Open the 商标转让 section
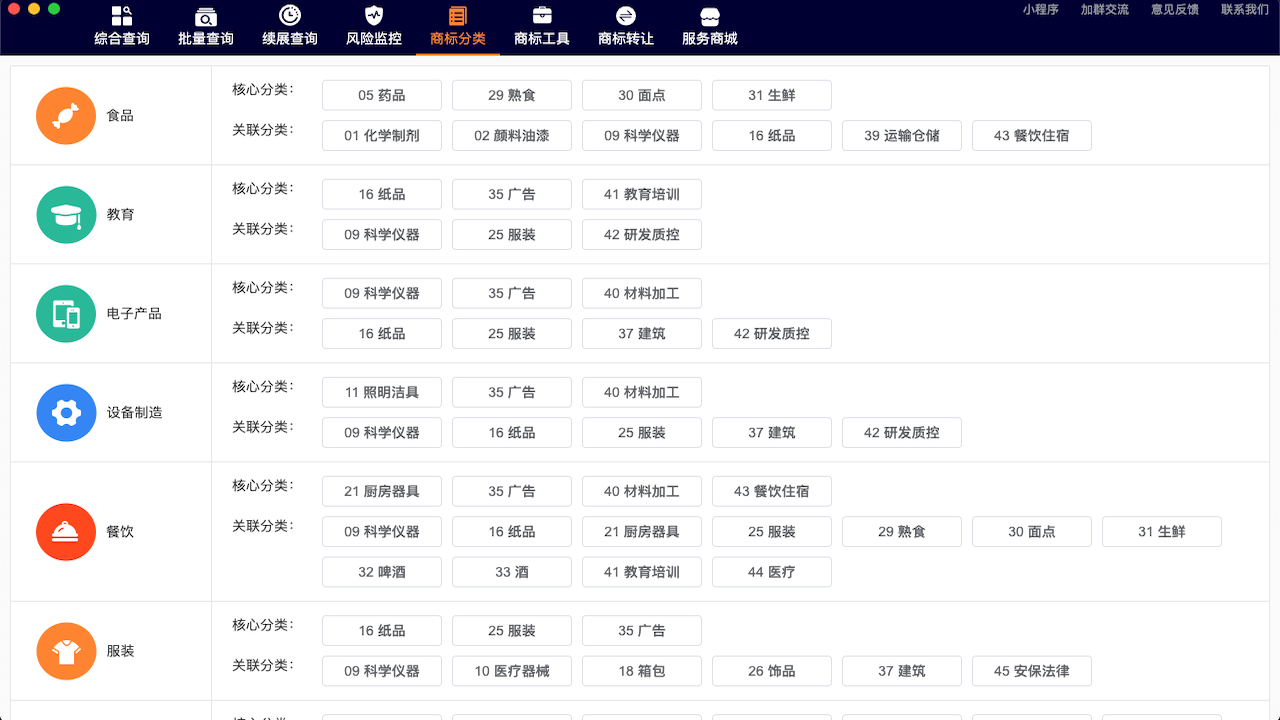 pyautogui.click(x=625, y=26)
